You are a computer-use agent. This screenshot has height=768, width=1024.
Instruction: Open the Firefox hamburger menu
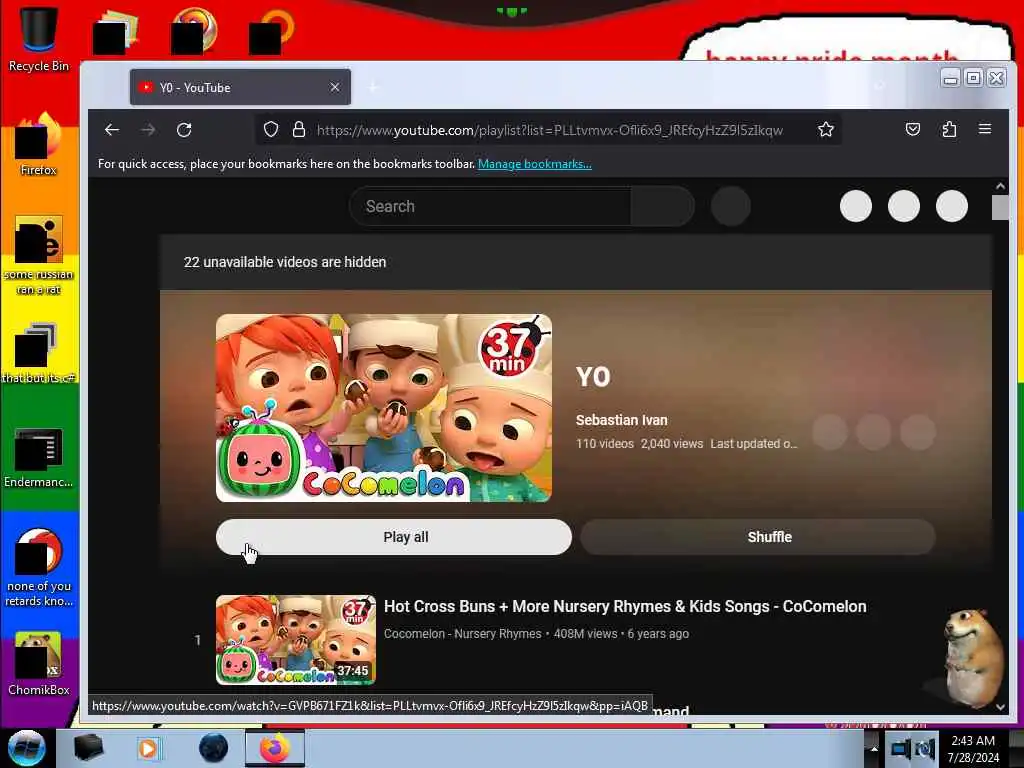985,129
